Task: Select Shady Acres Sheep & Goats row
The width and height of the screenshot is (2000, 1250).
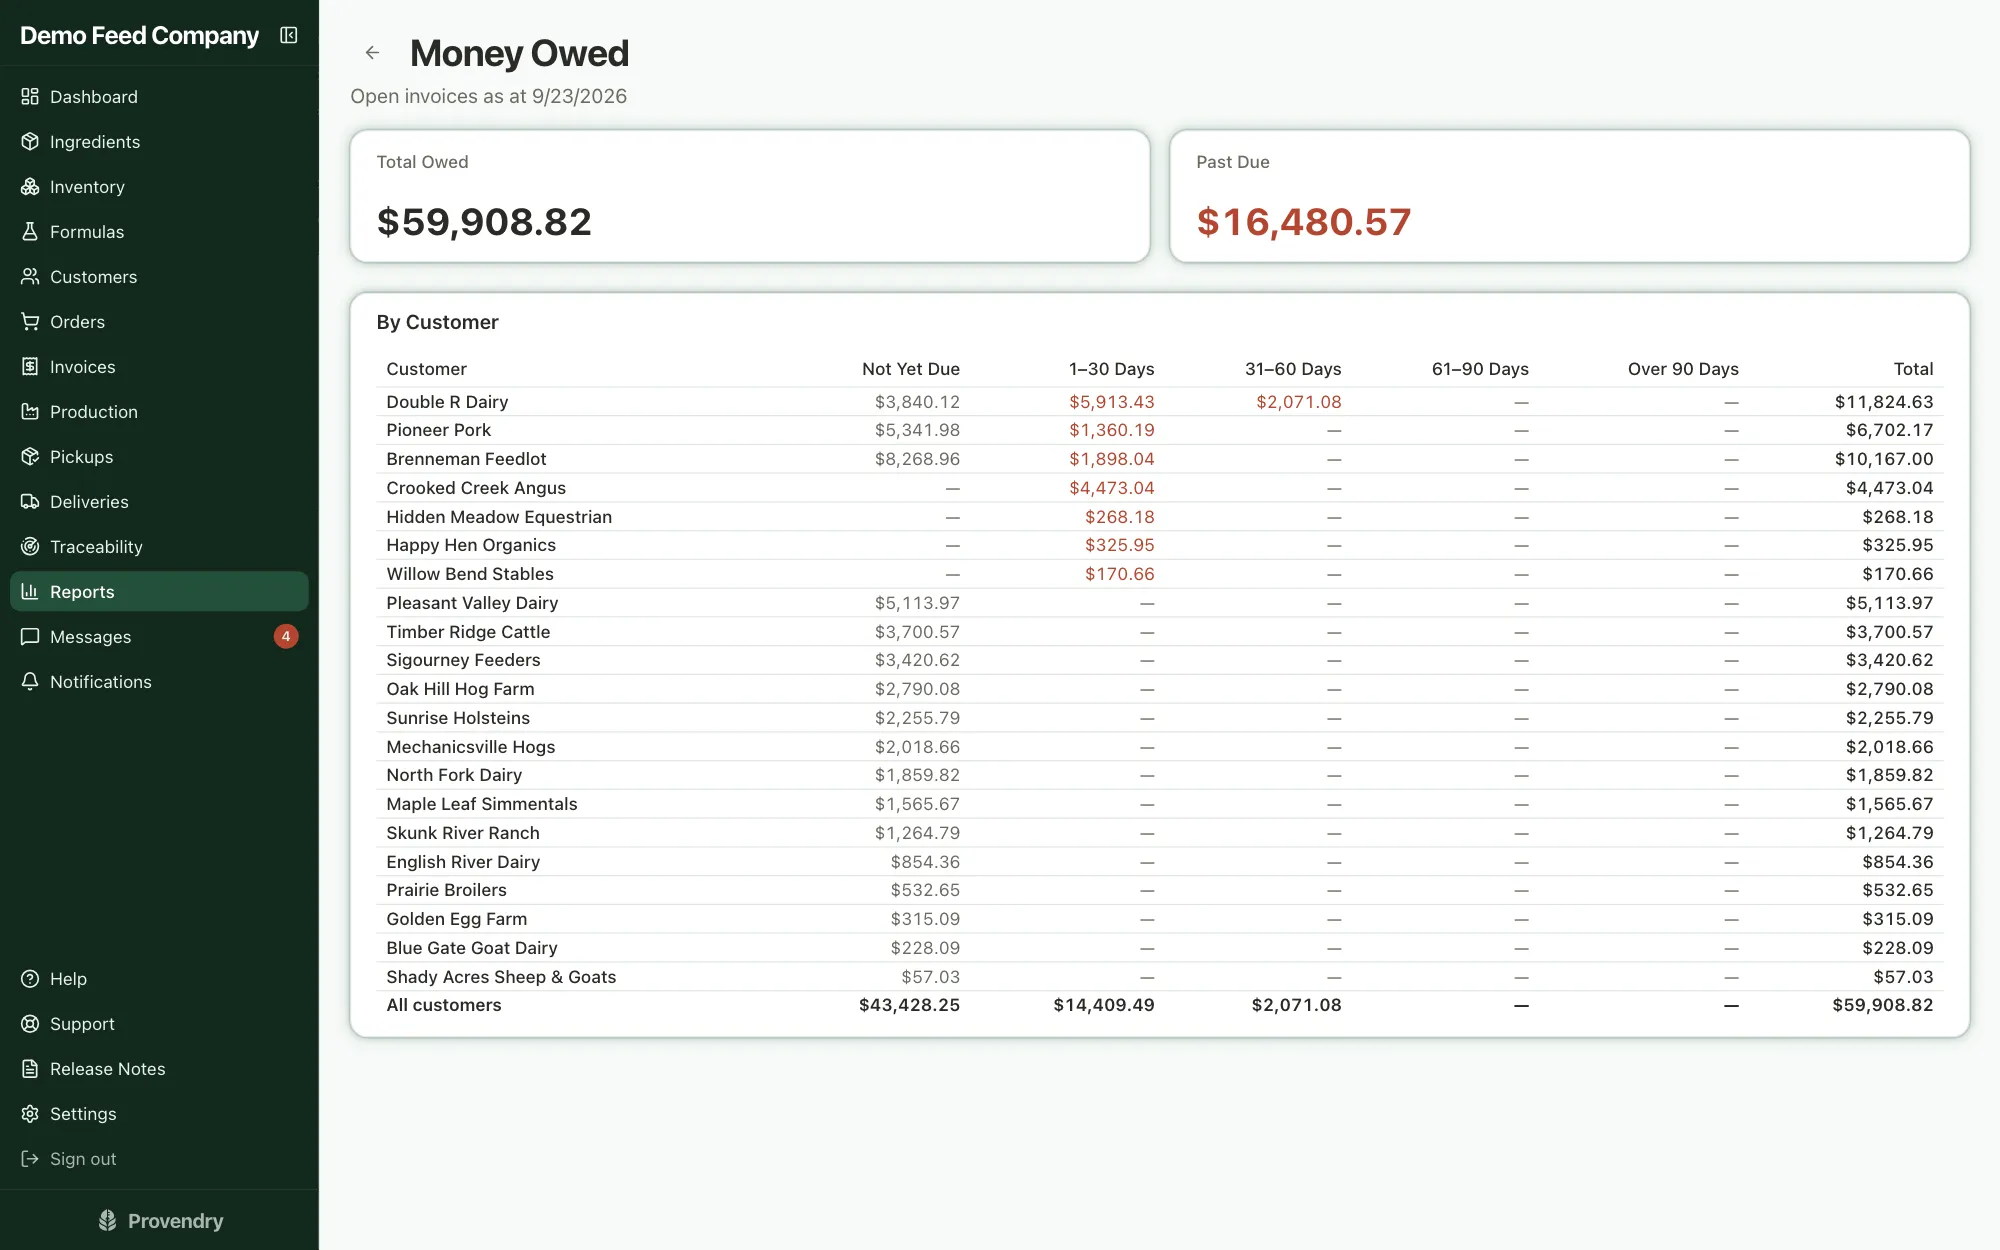Action: pyautogui.click(x=1160, y=977)
